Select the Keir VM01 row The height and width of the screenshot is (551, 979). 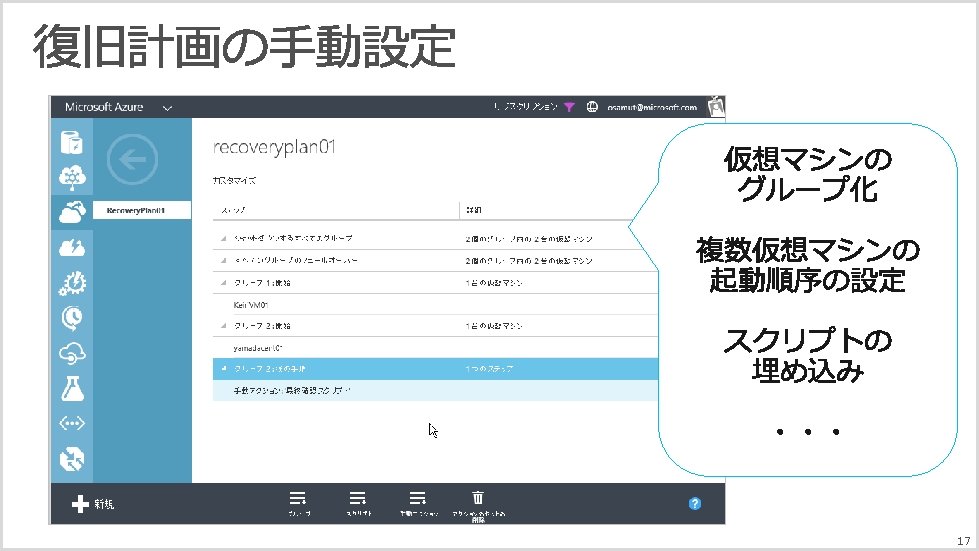point(435,305)
